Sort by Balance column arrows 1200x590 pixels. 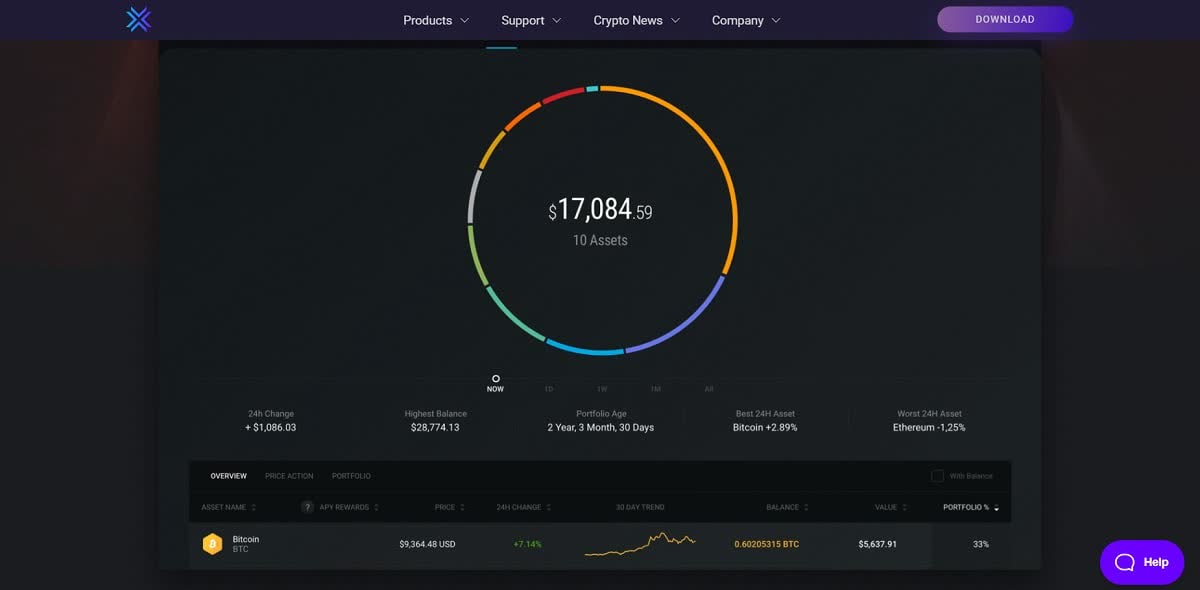(x=807, y=508)
